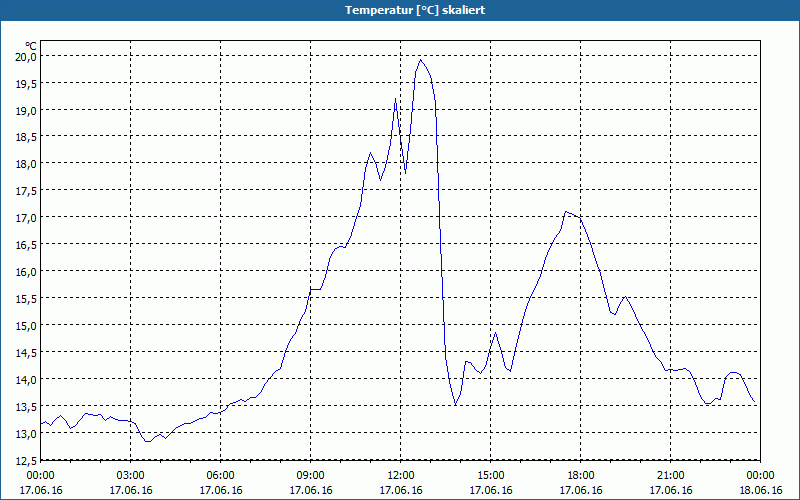Click the 14,0 y-axis label
The height and width of the screenshot is (500, 800).
coord(24,380)
